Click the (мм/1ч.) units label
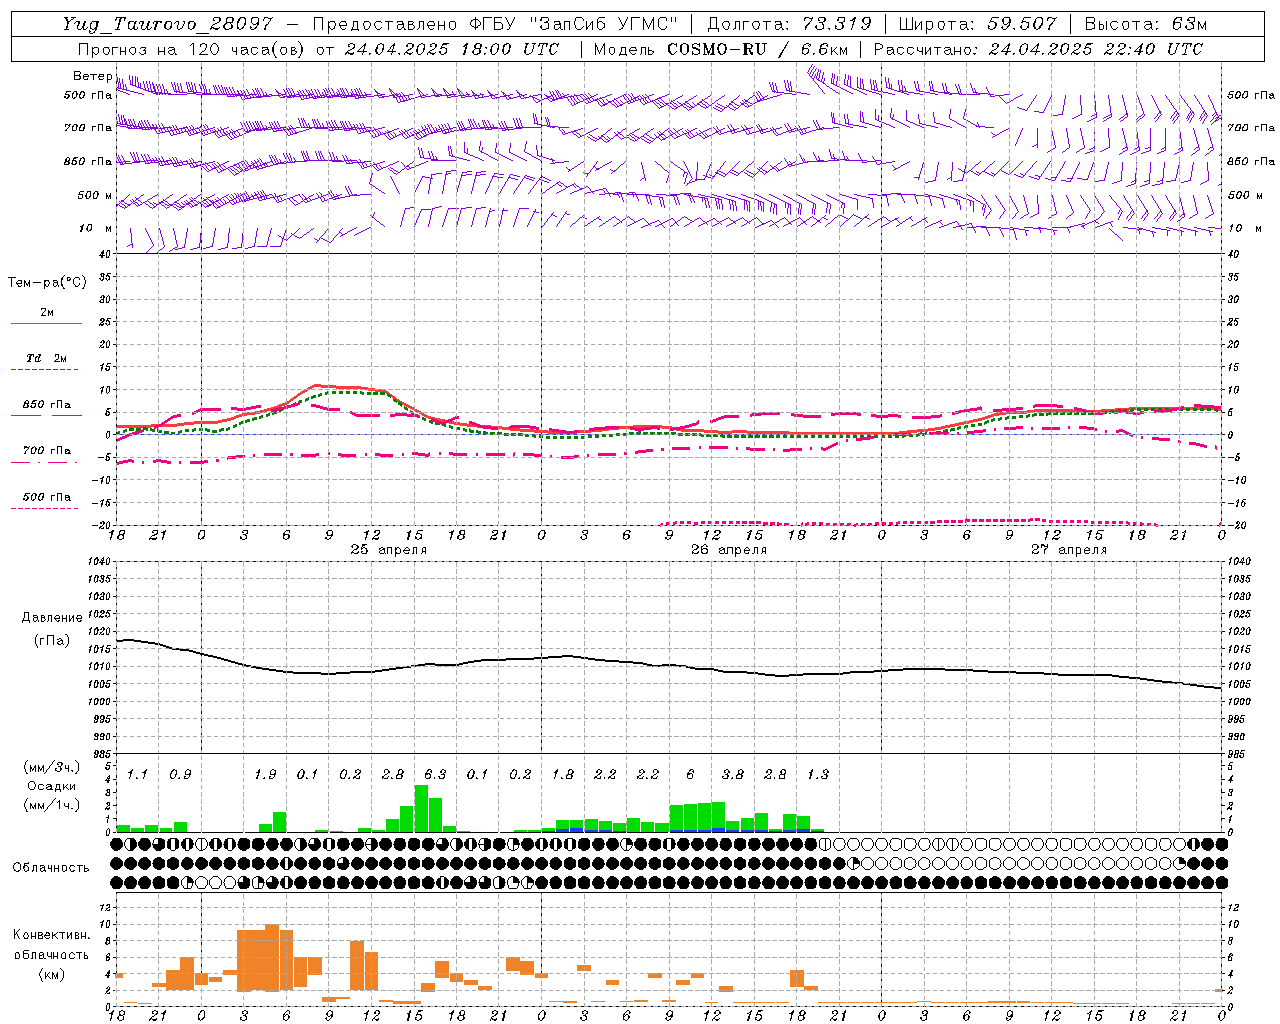Viewport: 1280px width, 1024px height. (52, 805)
